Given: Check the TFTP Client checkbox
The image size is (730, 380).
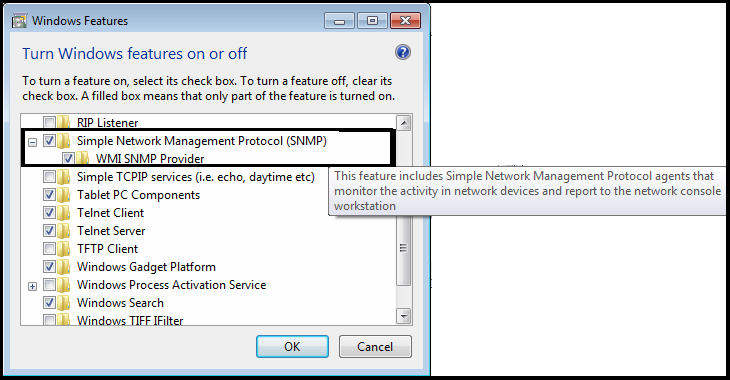Looking at the screenshot, I should point(49,249).
